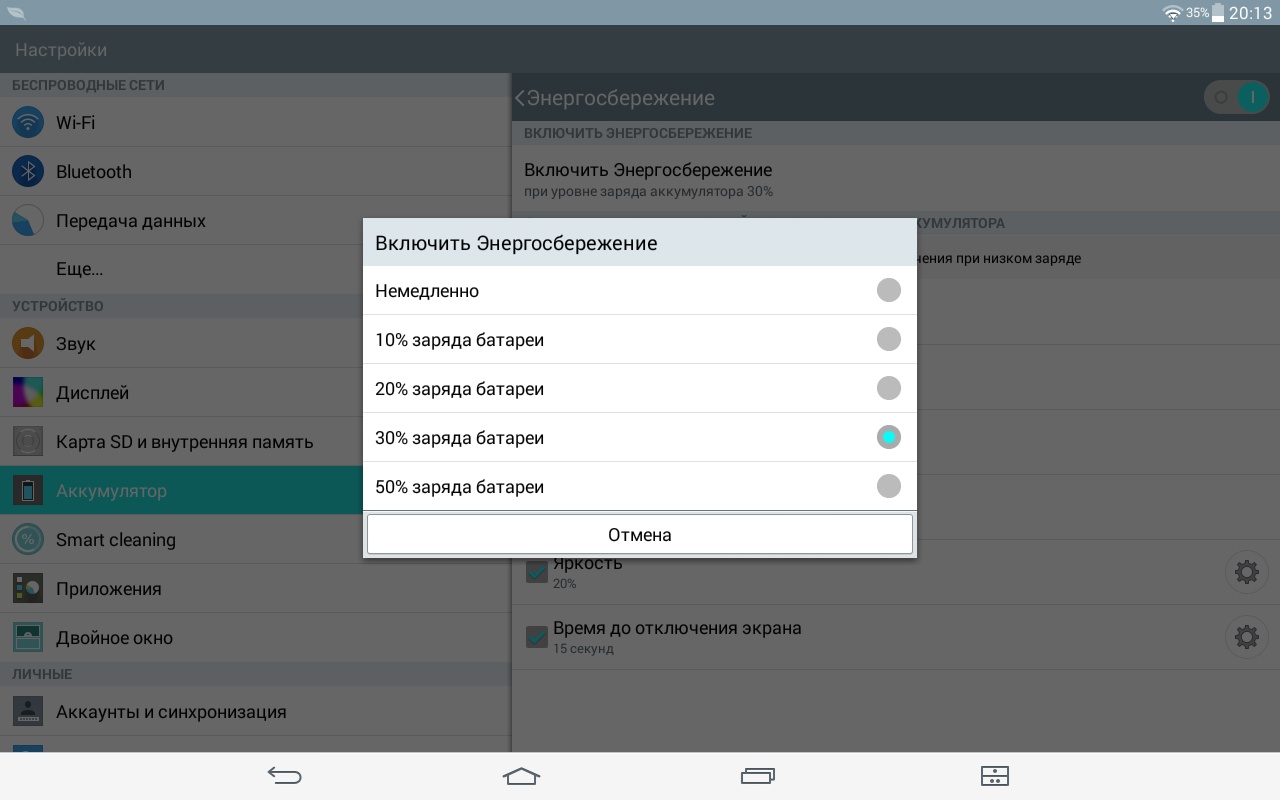Go back via Энергосбережение header chevron
Viewport: 1280px width, 800px height.
point(520,98)
